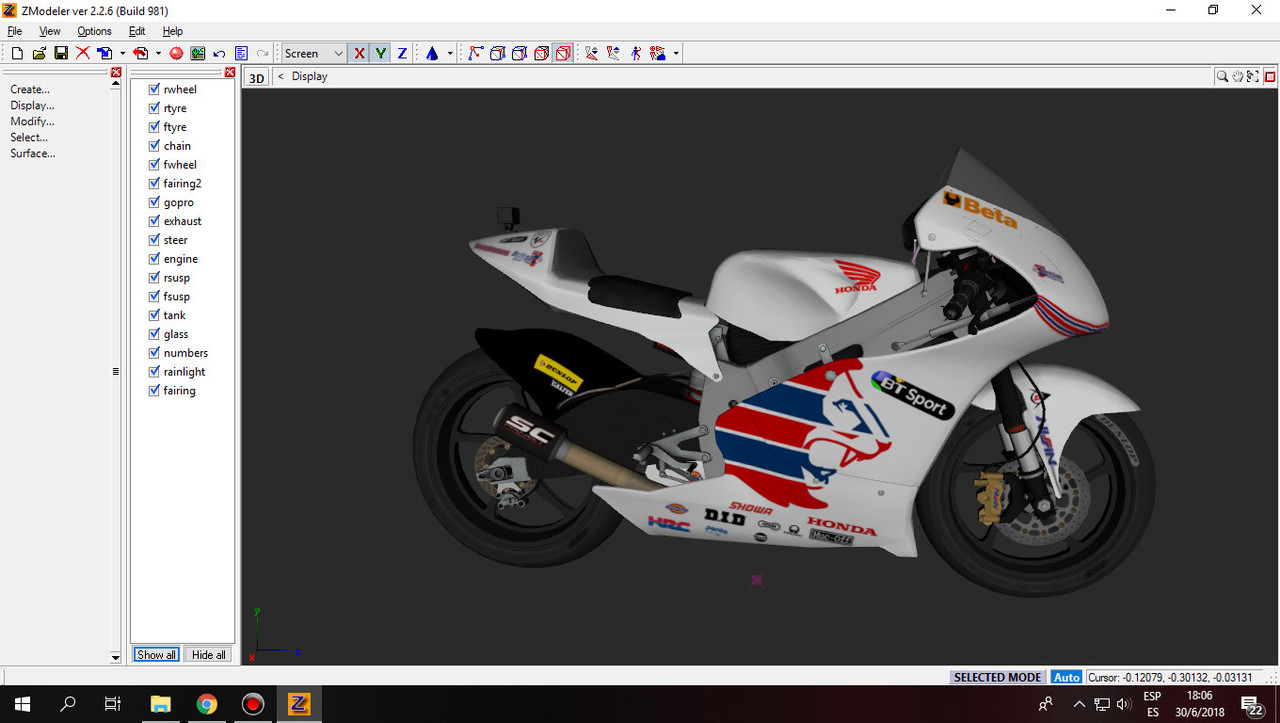The height and width of the screenshot is (723, 1280).
Task: Click the blue pivot cone icon
Action: coord(432,53)
